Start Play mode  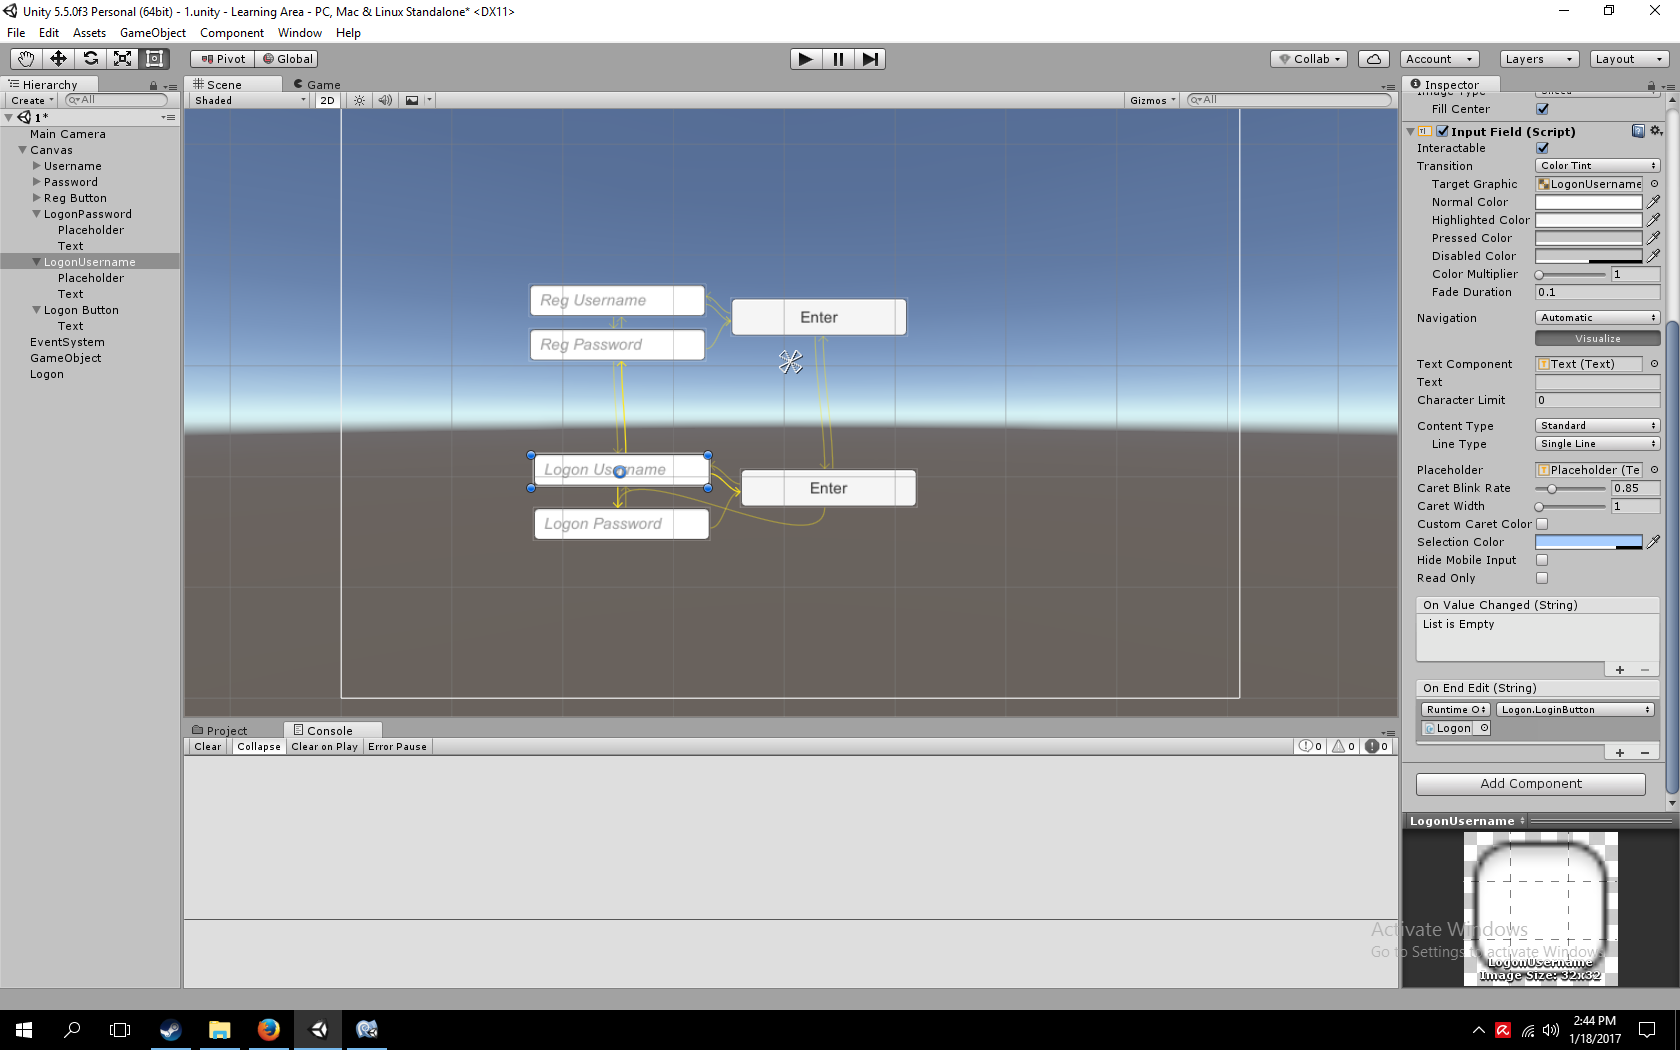pyautogui.click(x=805, y=59)
